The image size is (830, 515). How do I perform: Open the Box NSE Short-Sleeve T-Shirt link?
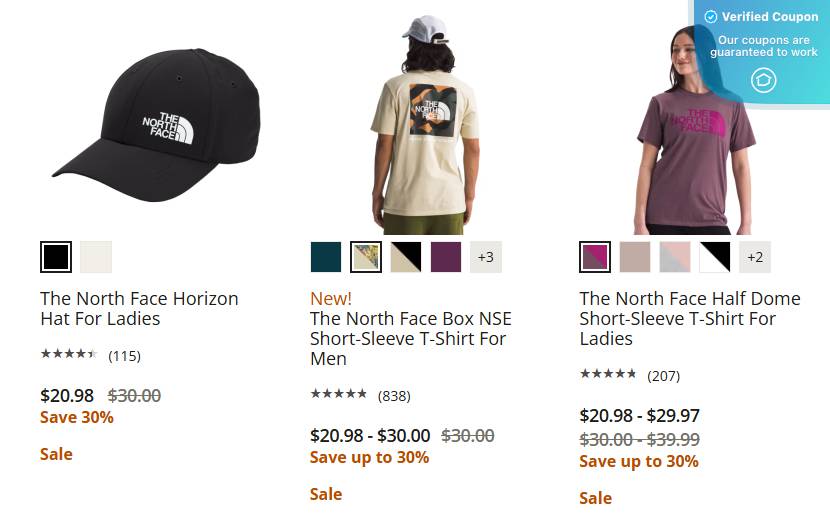411,338
